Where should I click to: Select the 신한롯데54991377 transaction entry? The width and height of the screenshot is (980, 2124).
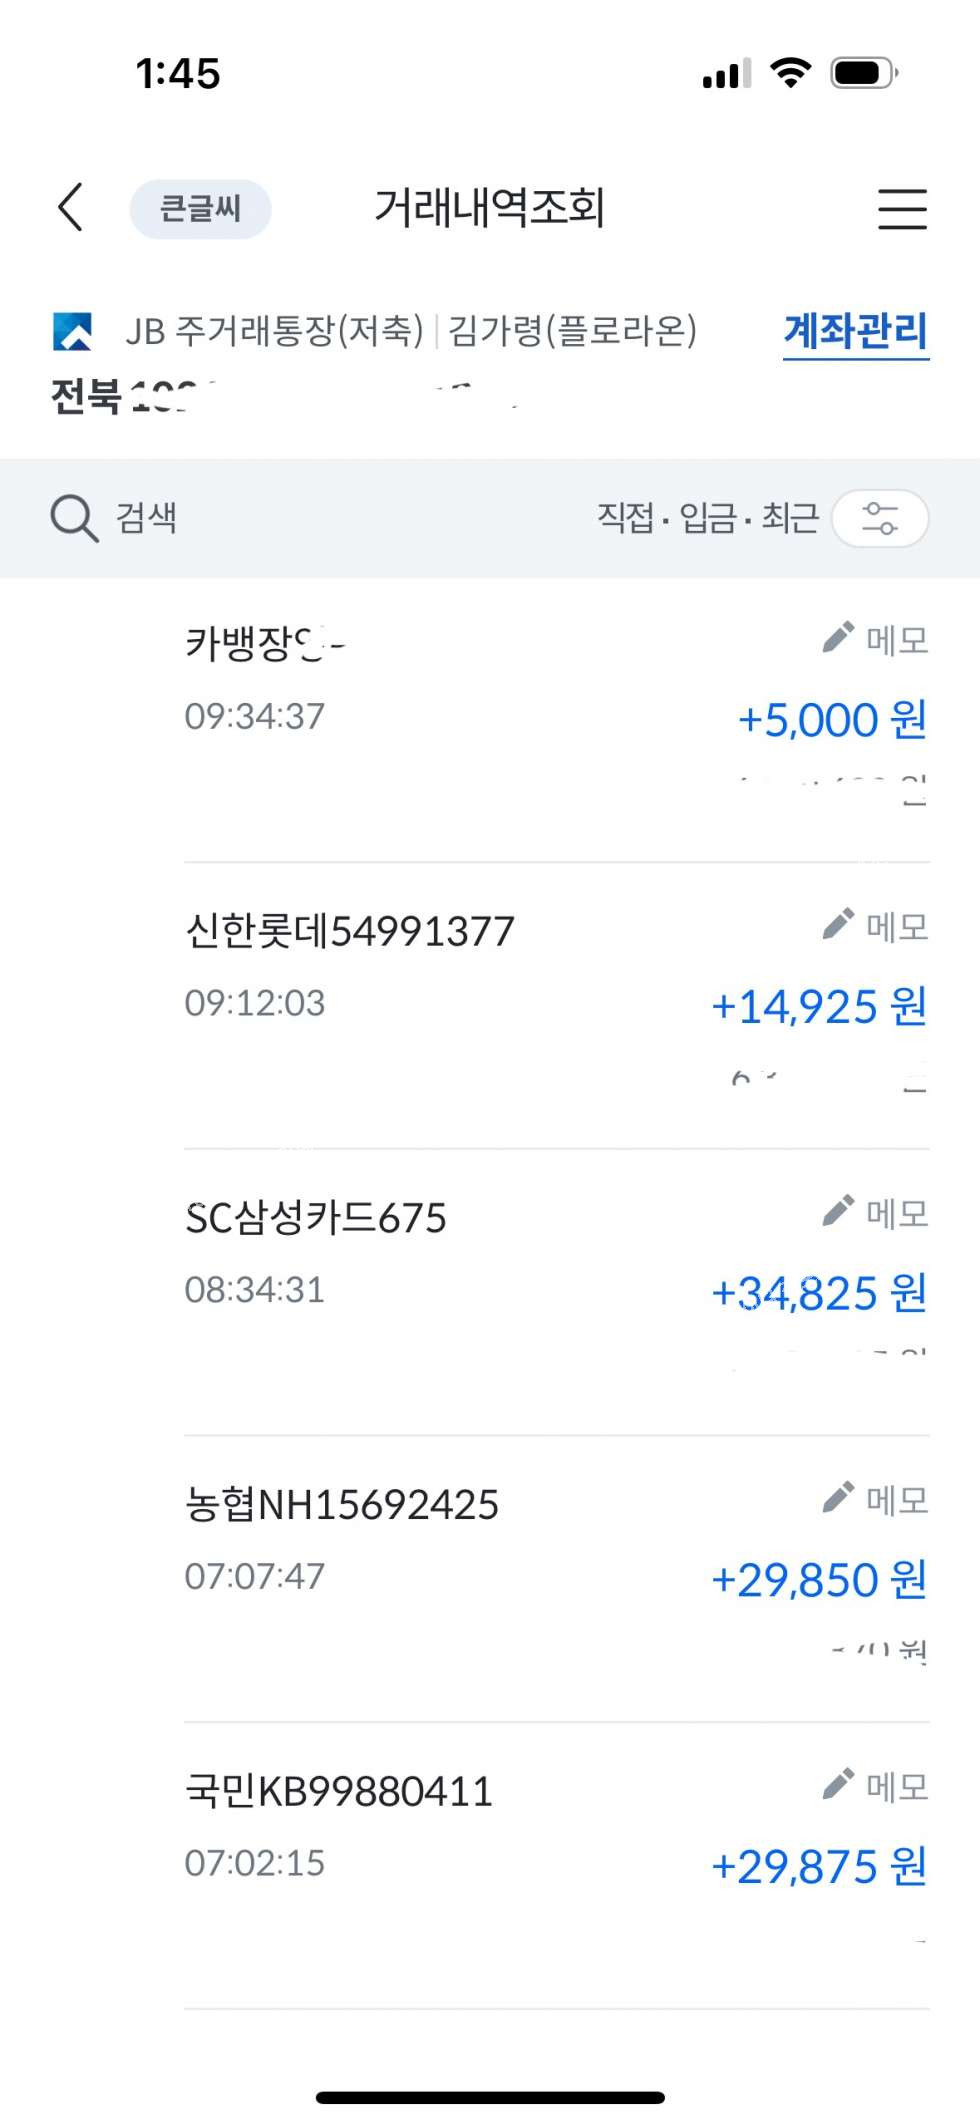click(x=350, y=931)
